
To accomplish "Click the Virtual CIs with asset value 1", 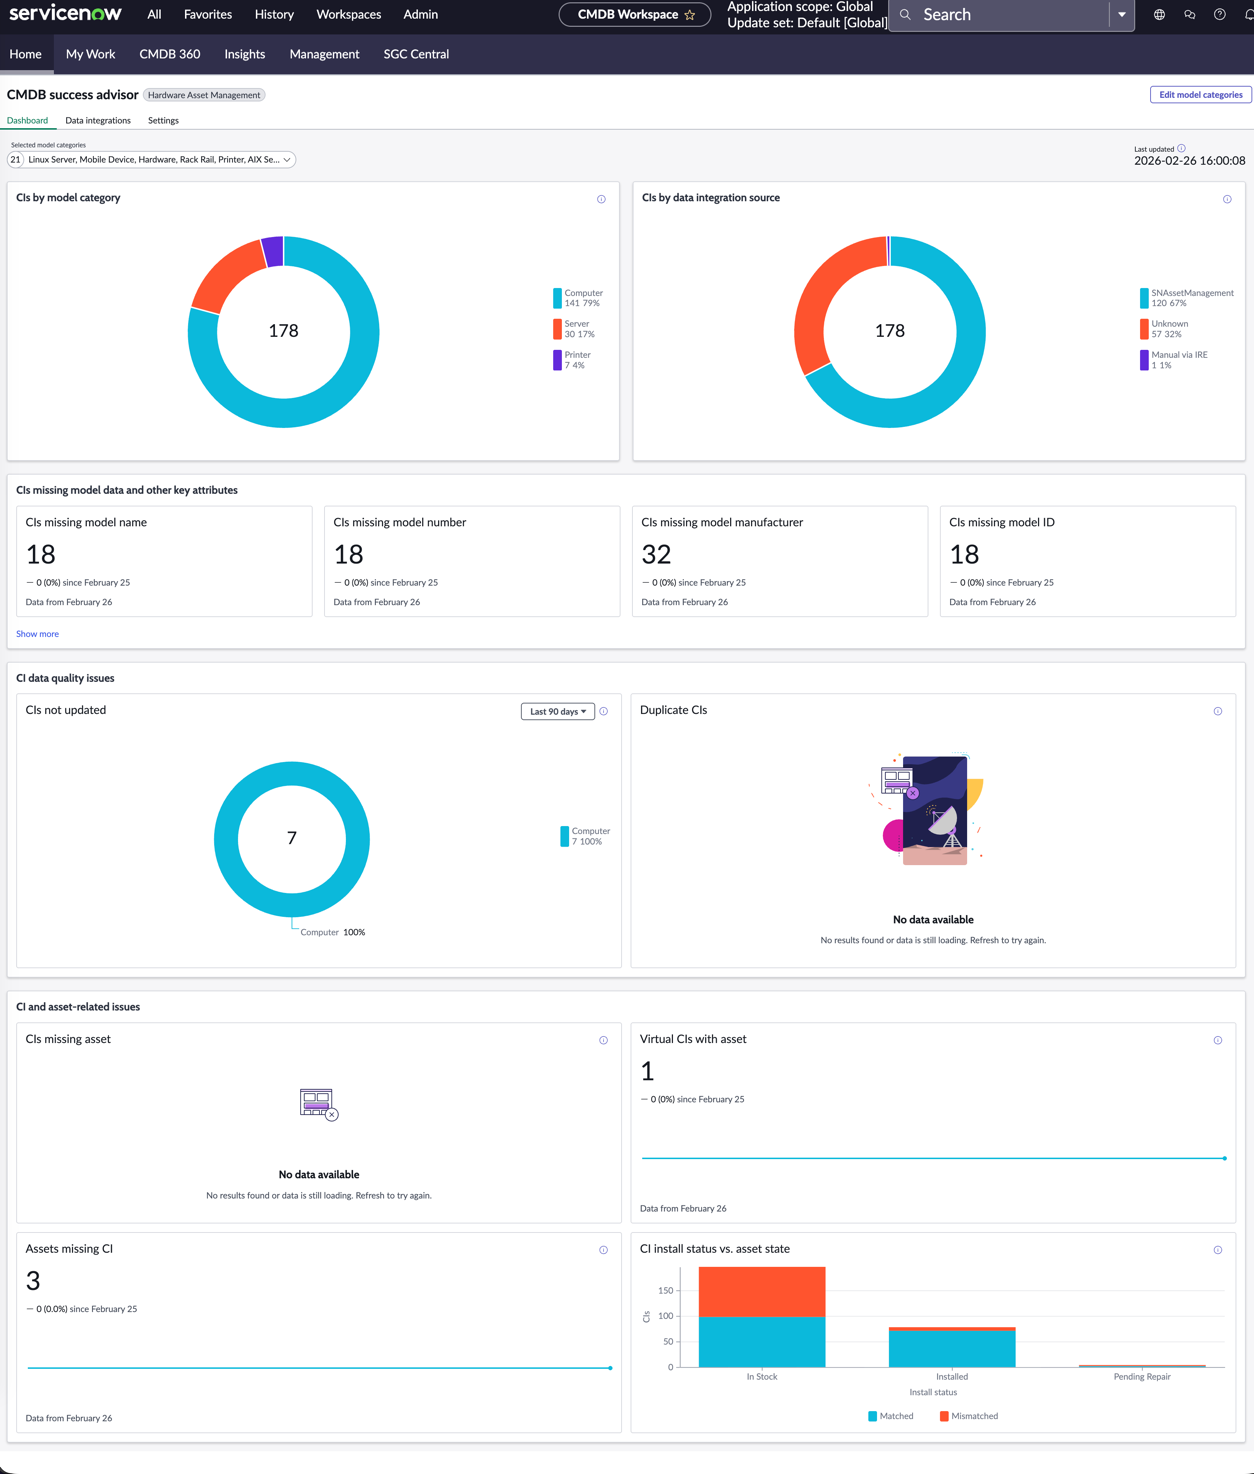I will click(x=647, y=1071).
